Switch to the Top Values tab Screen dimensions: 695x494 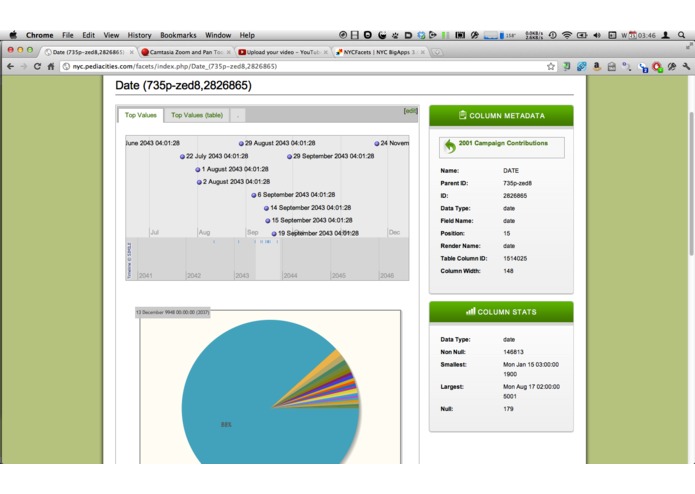pos(141,115)
